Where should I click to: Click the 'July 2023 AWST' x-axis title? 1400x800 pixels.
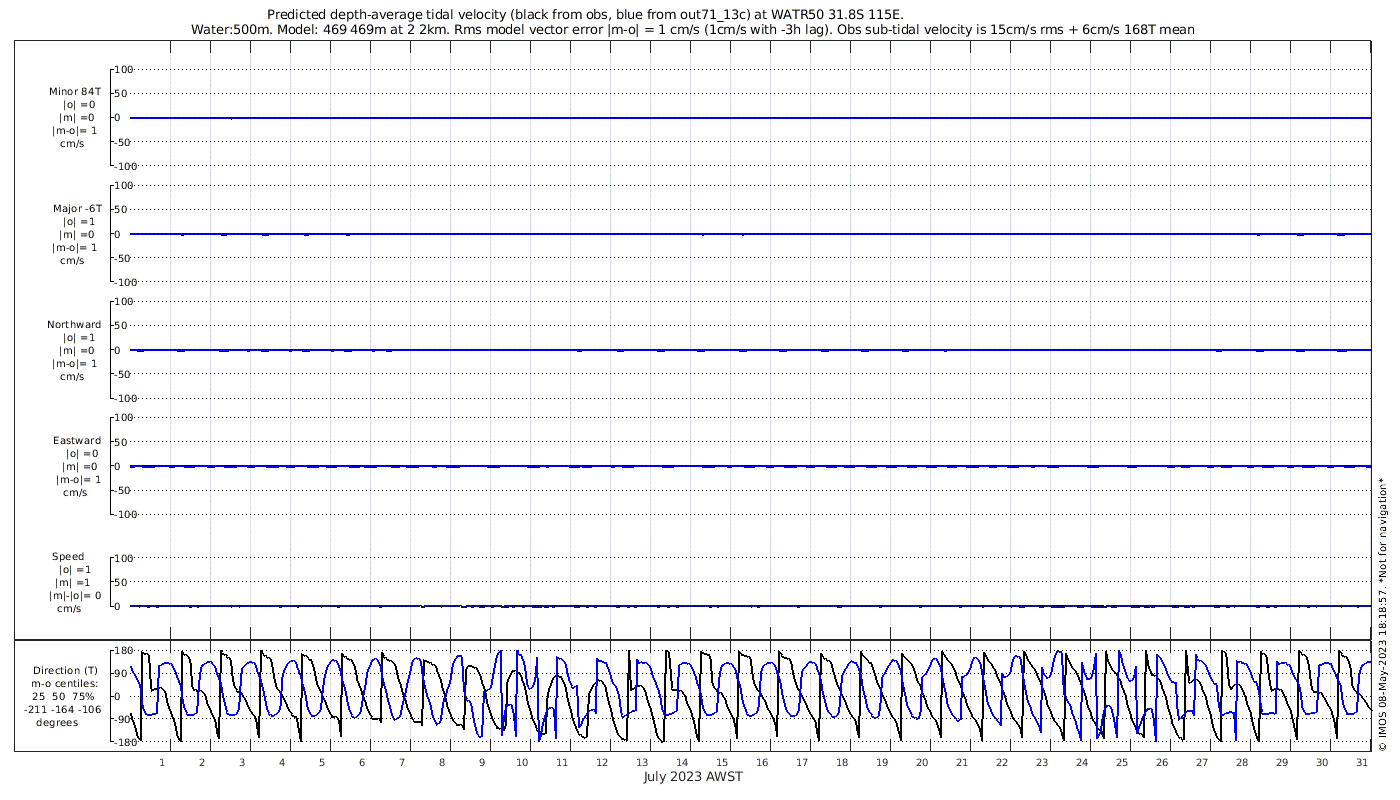(693, 777)
